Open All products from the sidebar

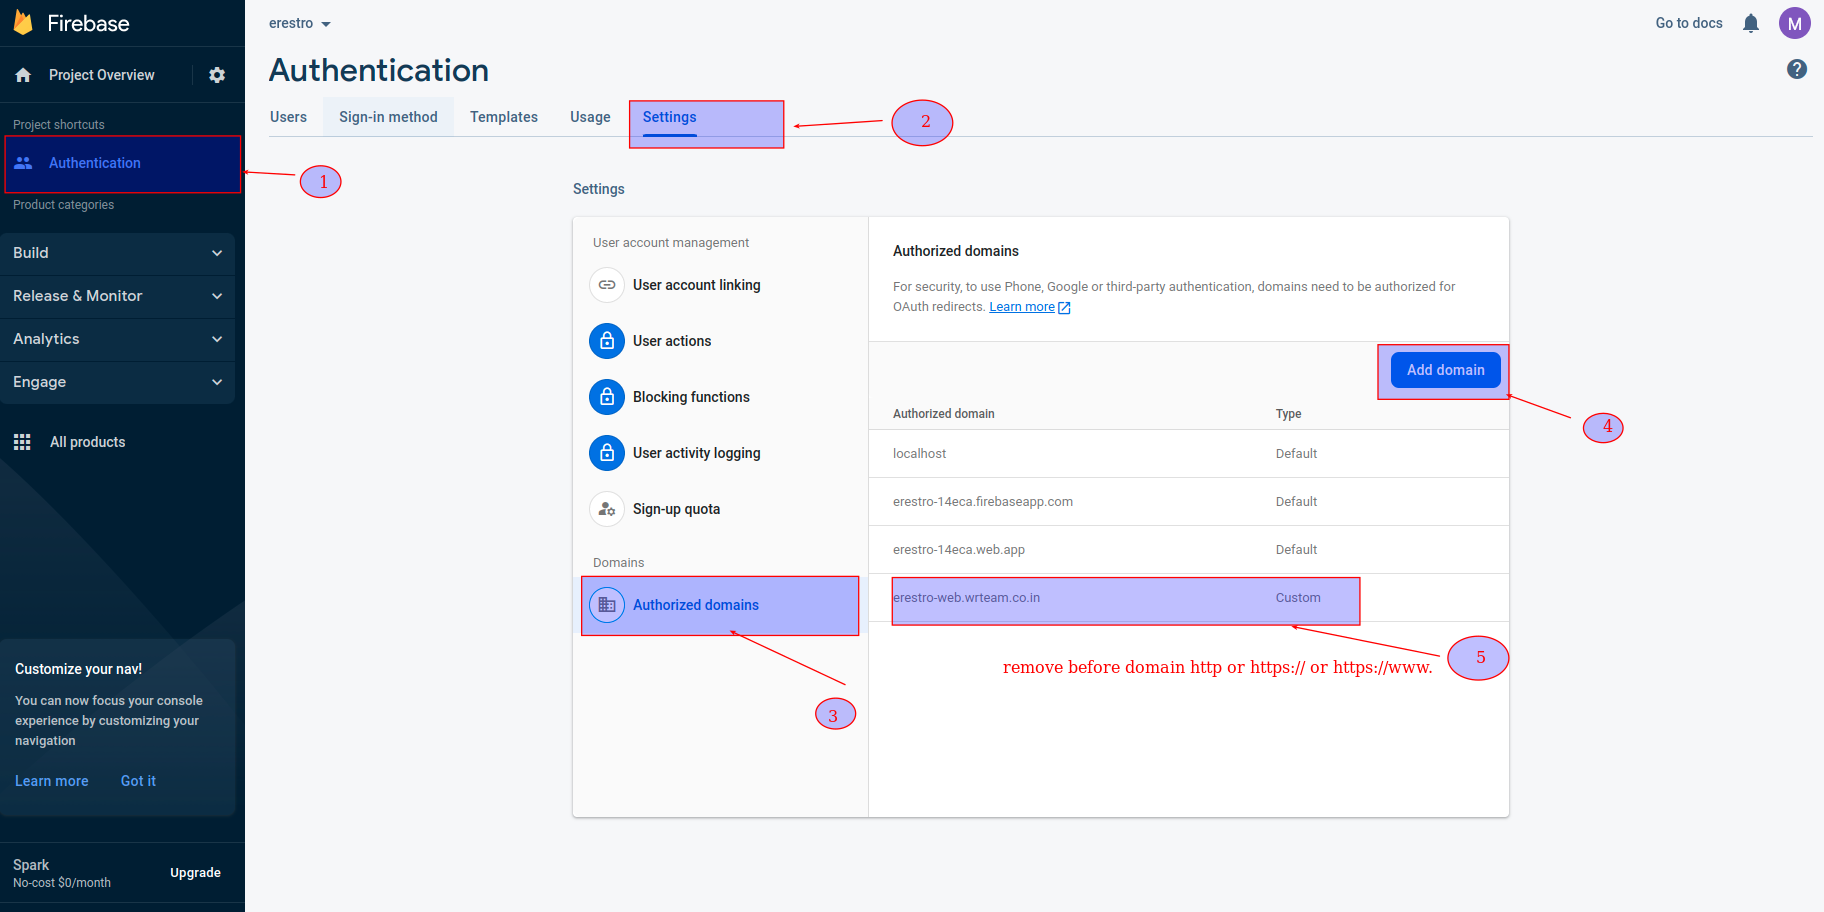pos(87,441)
